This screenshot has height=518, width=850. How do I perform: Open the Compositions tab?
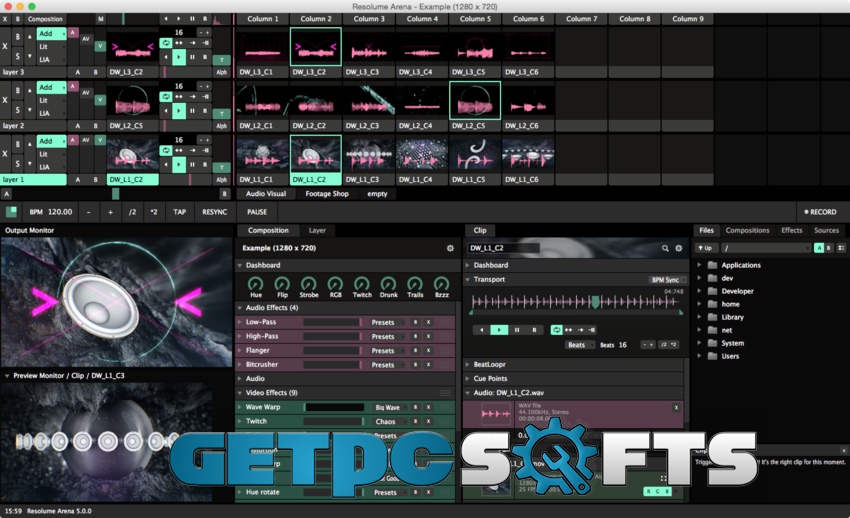(x=747, y=230)
